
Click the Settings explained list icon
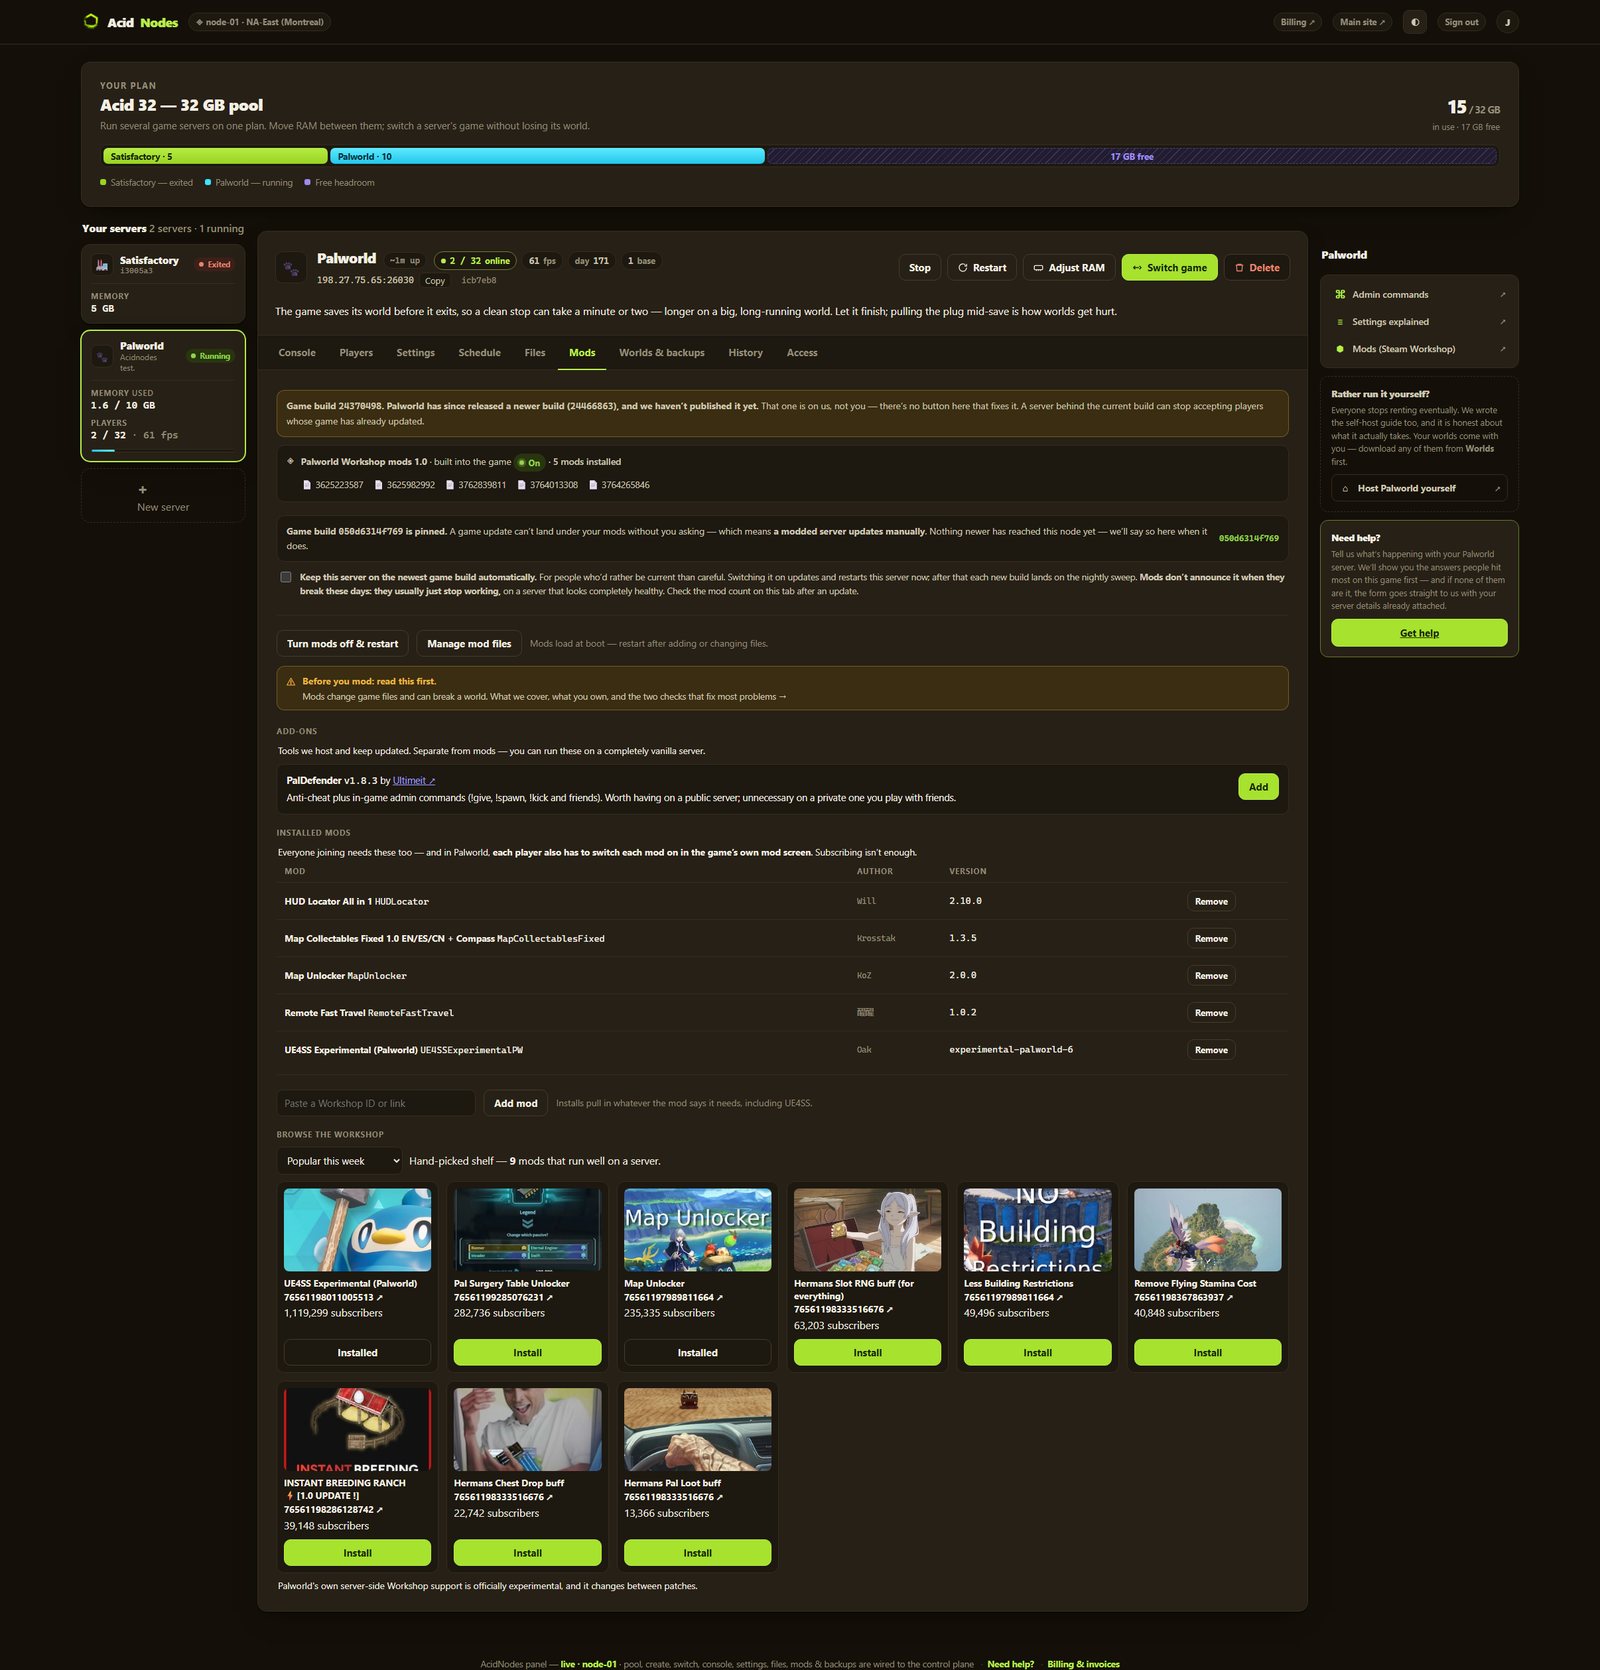tap(1340, 322)
